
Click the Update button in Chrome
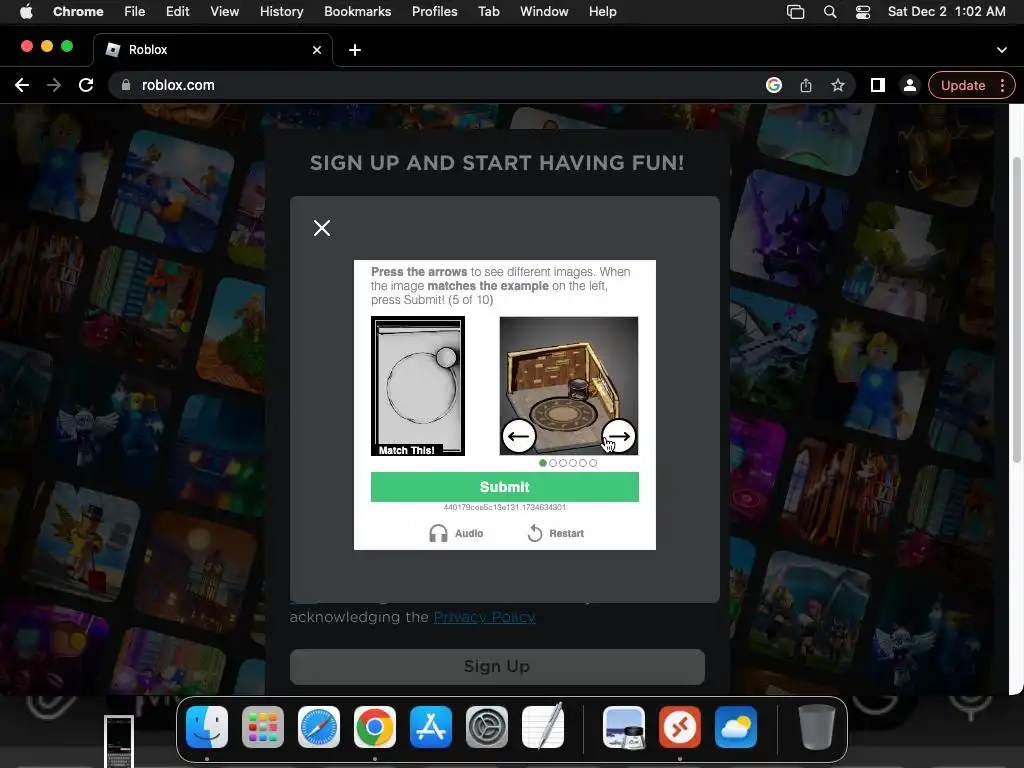(963, 86)
